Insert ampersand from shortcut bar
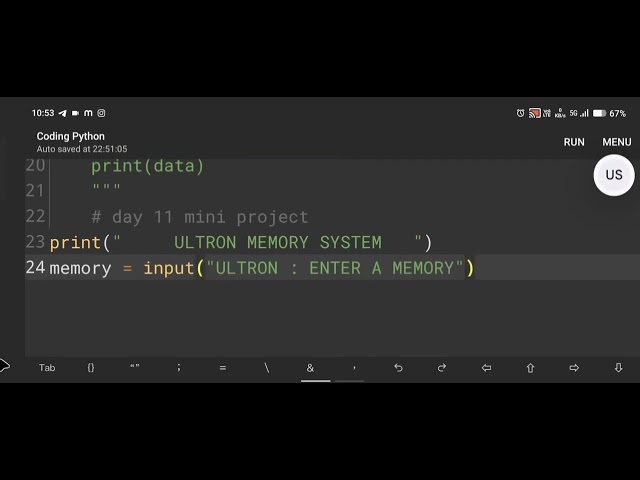The width and height of the screenshot is (640, 480). (310, 368)
